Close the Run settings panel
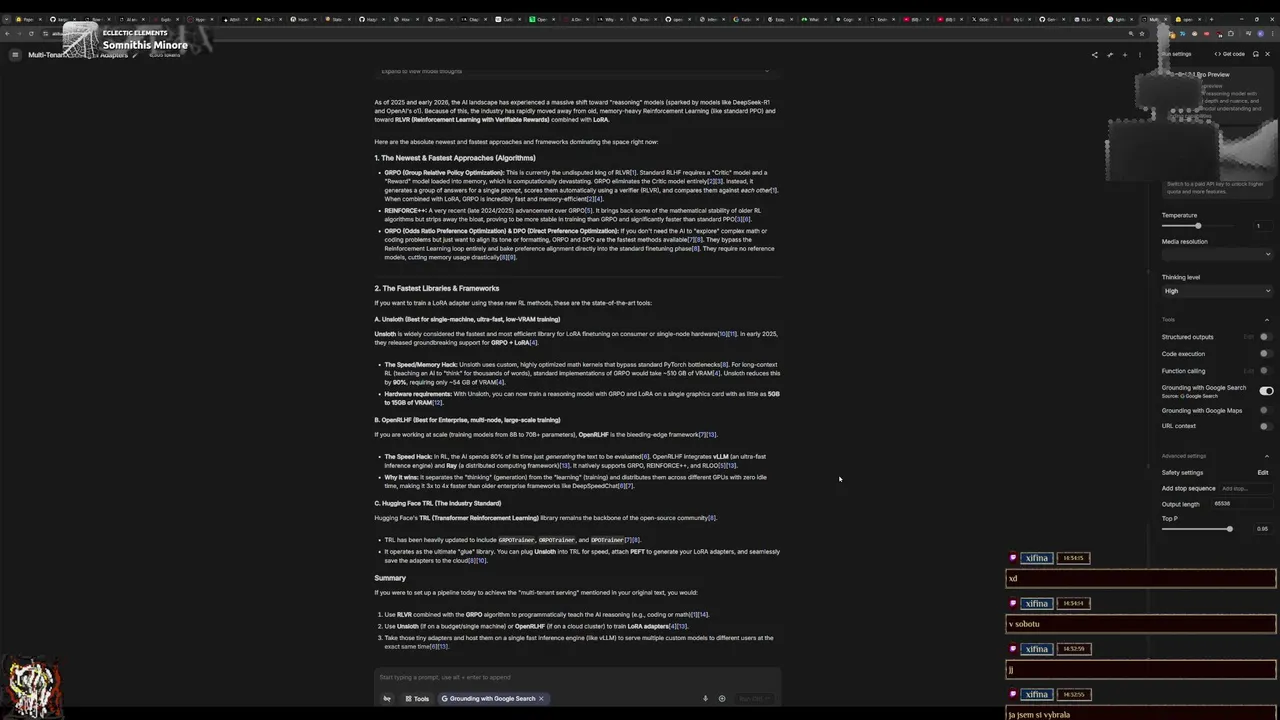 tap(1267, 54)
